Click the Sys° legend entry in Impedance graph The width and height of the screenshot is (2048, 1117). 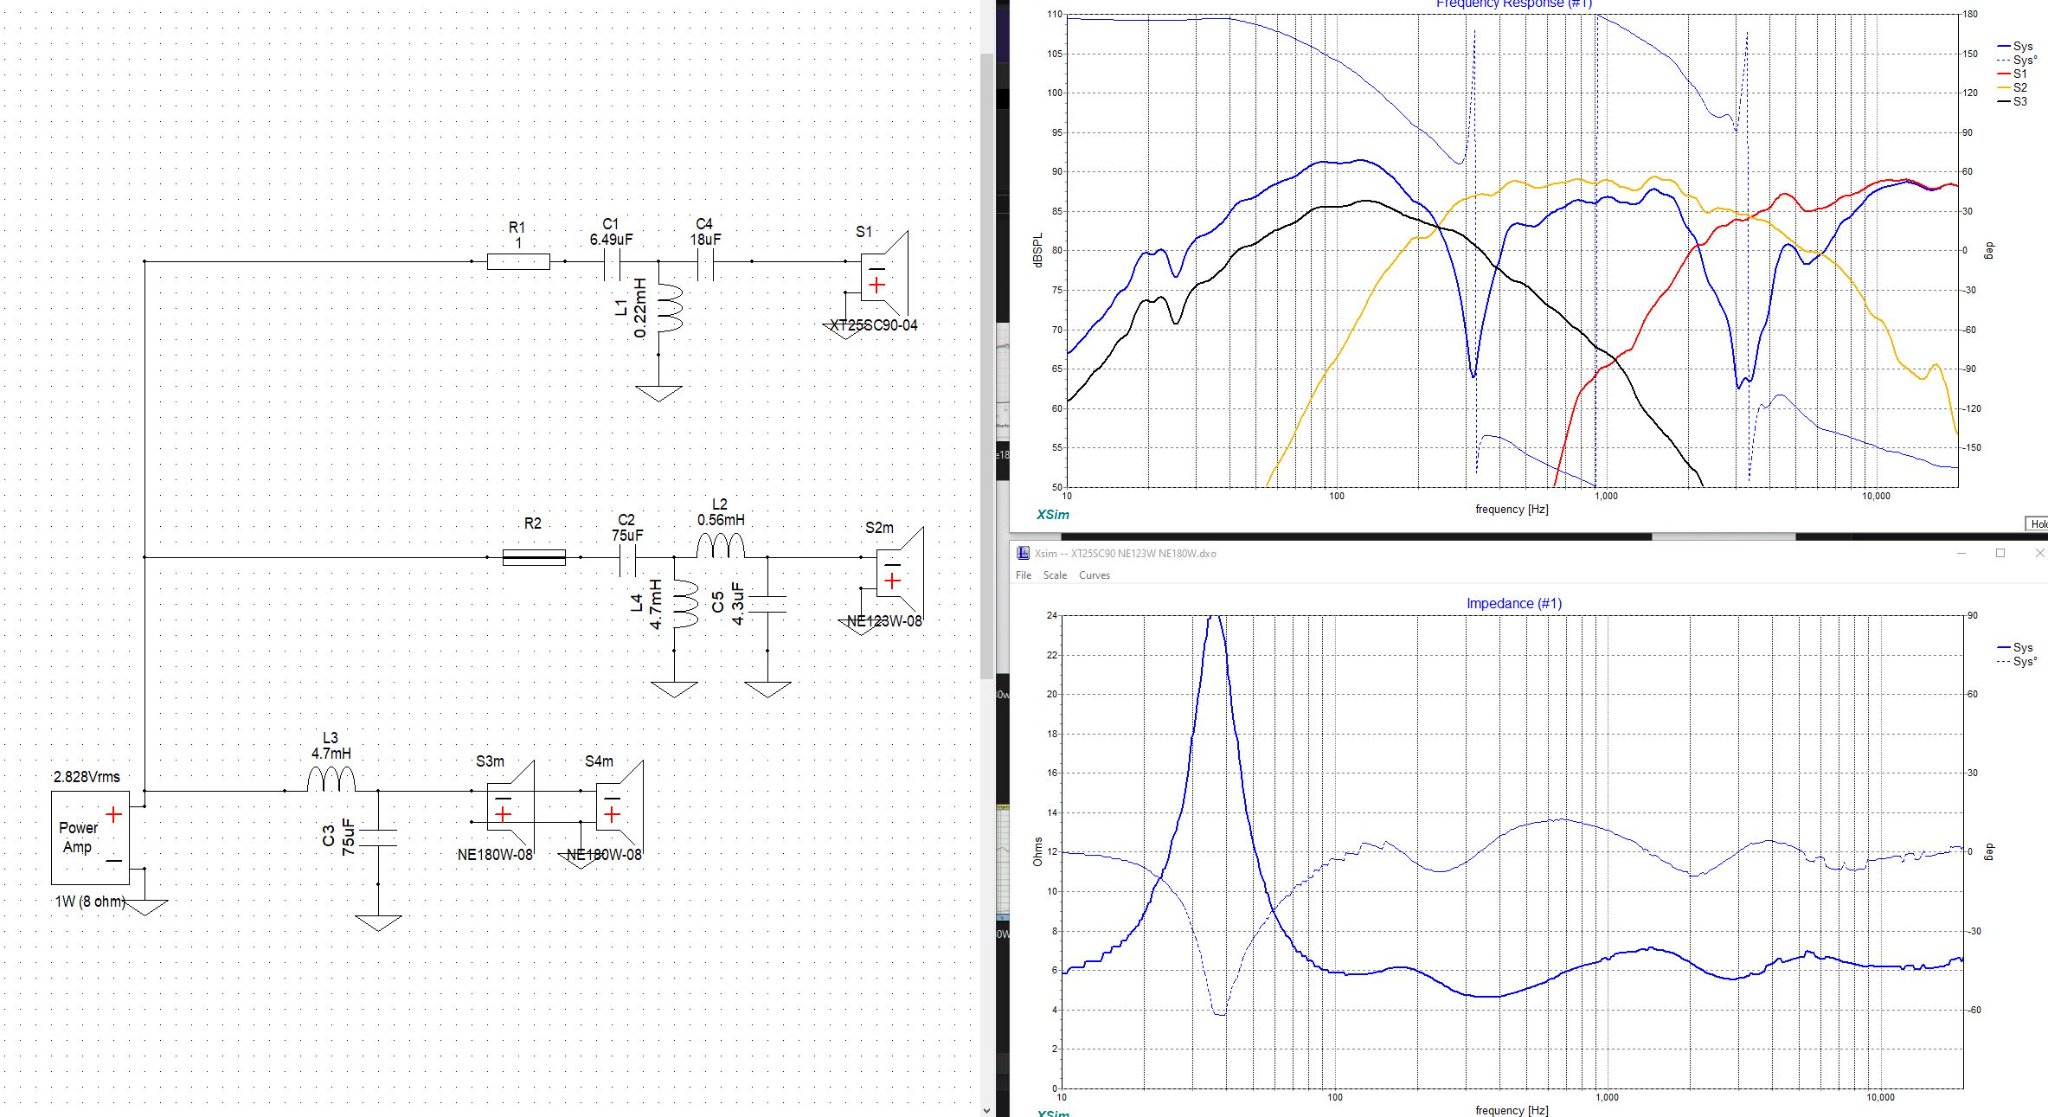2016,661
